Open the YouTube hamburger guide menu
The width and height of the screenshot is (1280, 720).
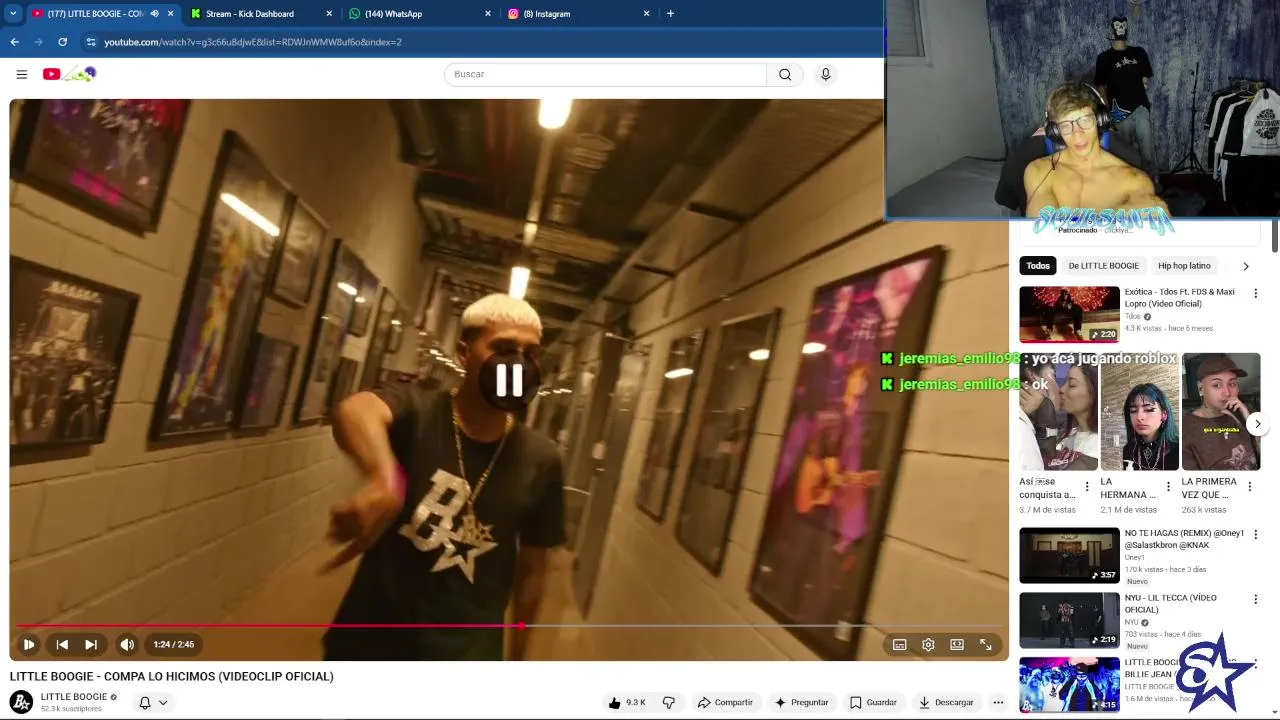point(21,74)
